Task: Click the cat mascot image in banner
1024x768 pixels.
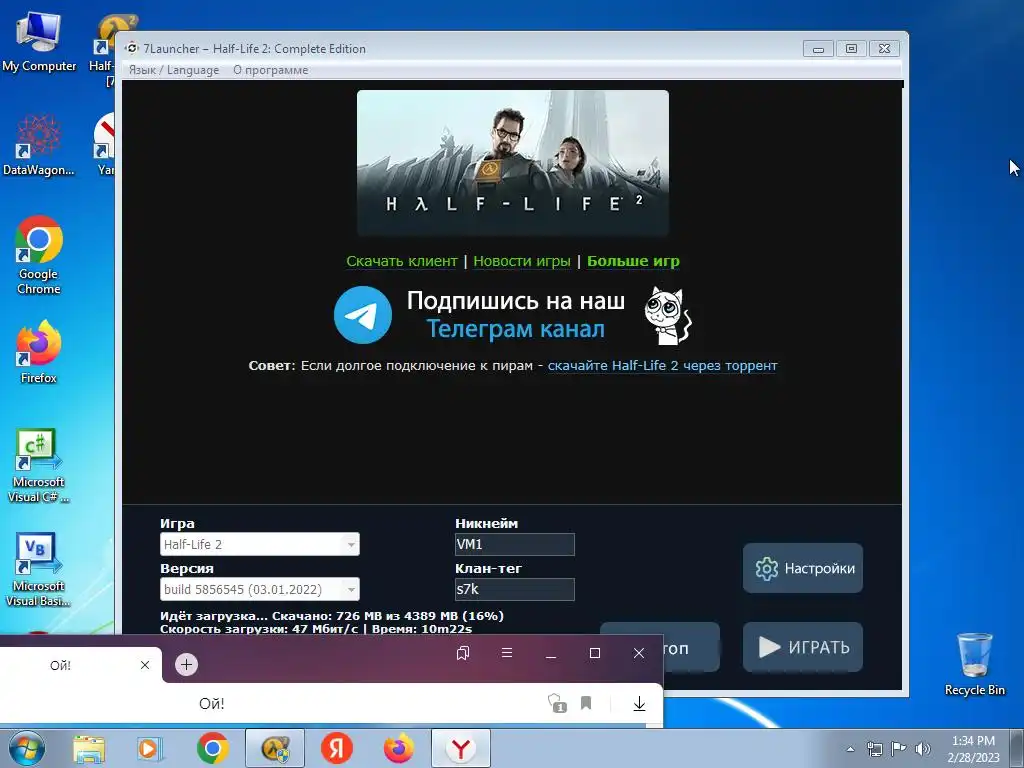Action: pyautogui.click(x=667, y=315)
